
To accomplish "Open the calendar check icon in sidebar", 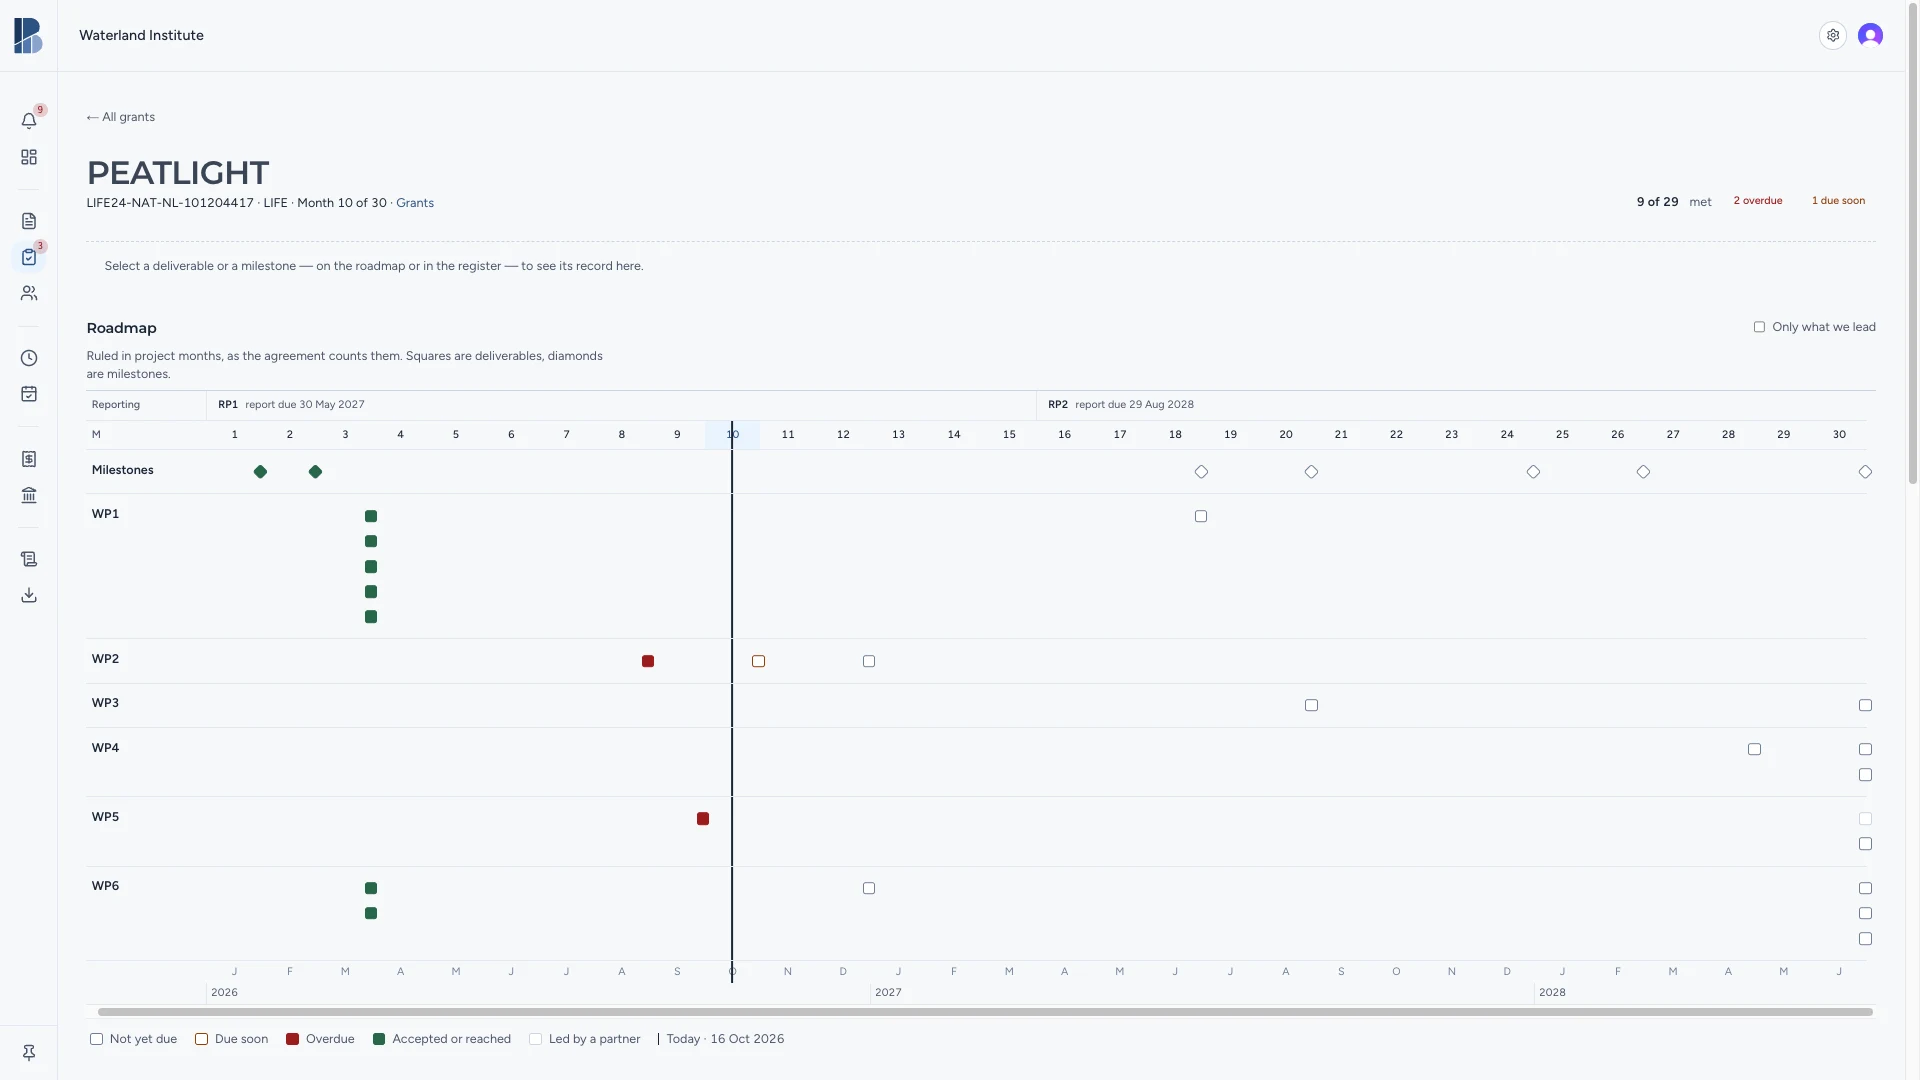I will 29,394.
